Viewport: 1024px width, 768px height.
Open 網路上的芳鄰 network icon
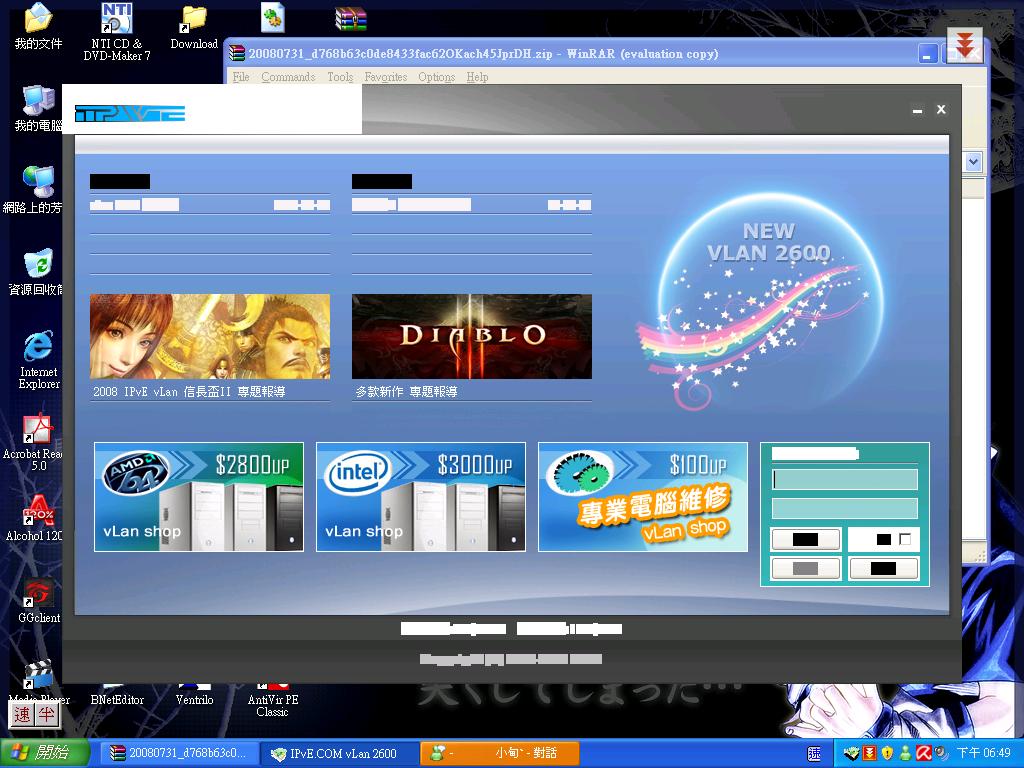(x=33, y=189)
